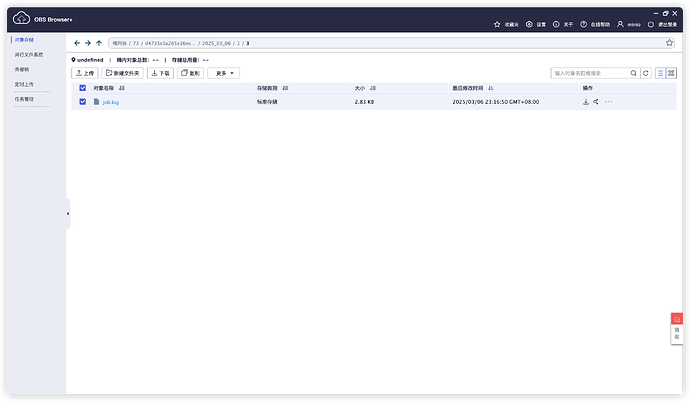Click the search magnifier icon
The image size is (690, 402).
(633, 73)
